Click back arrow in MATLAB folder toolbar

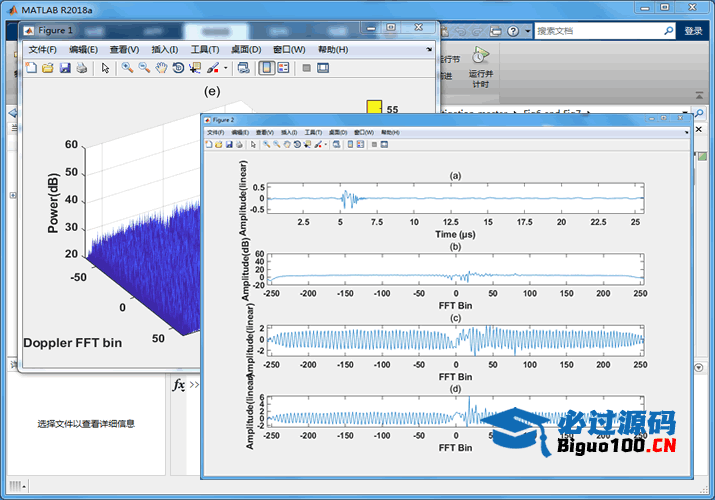(x=13, y=113)
